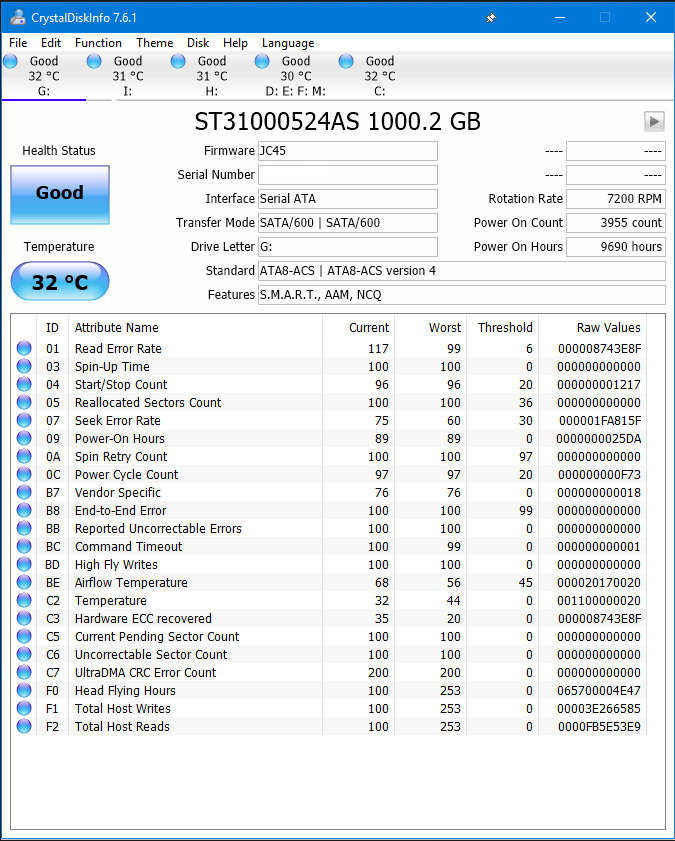Viewport: 675px width, 841px height.
Task: Click status orb for UltraDMA CRC Error Count
Action: (24, 672)
